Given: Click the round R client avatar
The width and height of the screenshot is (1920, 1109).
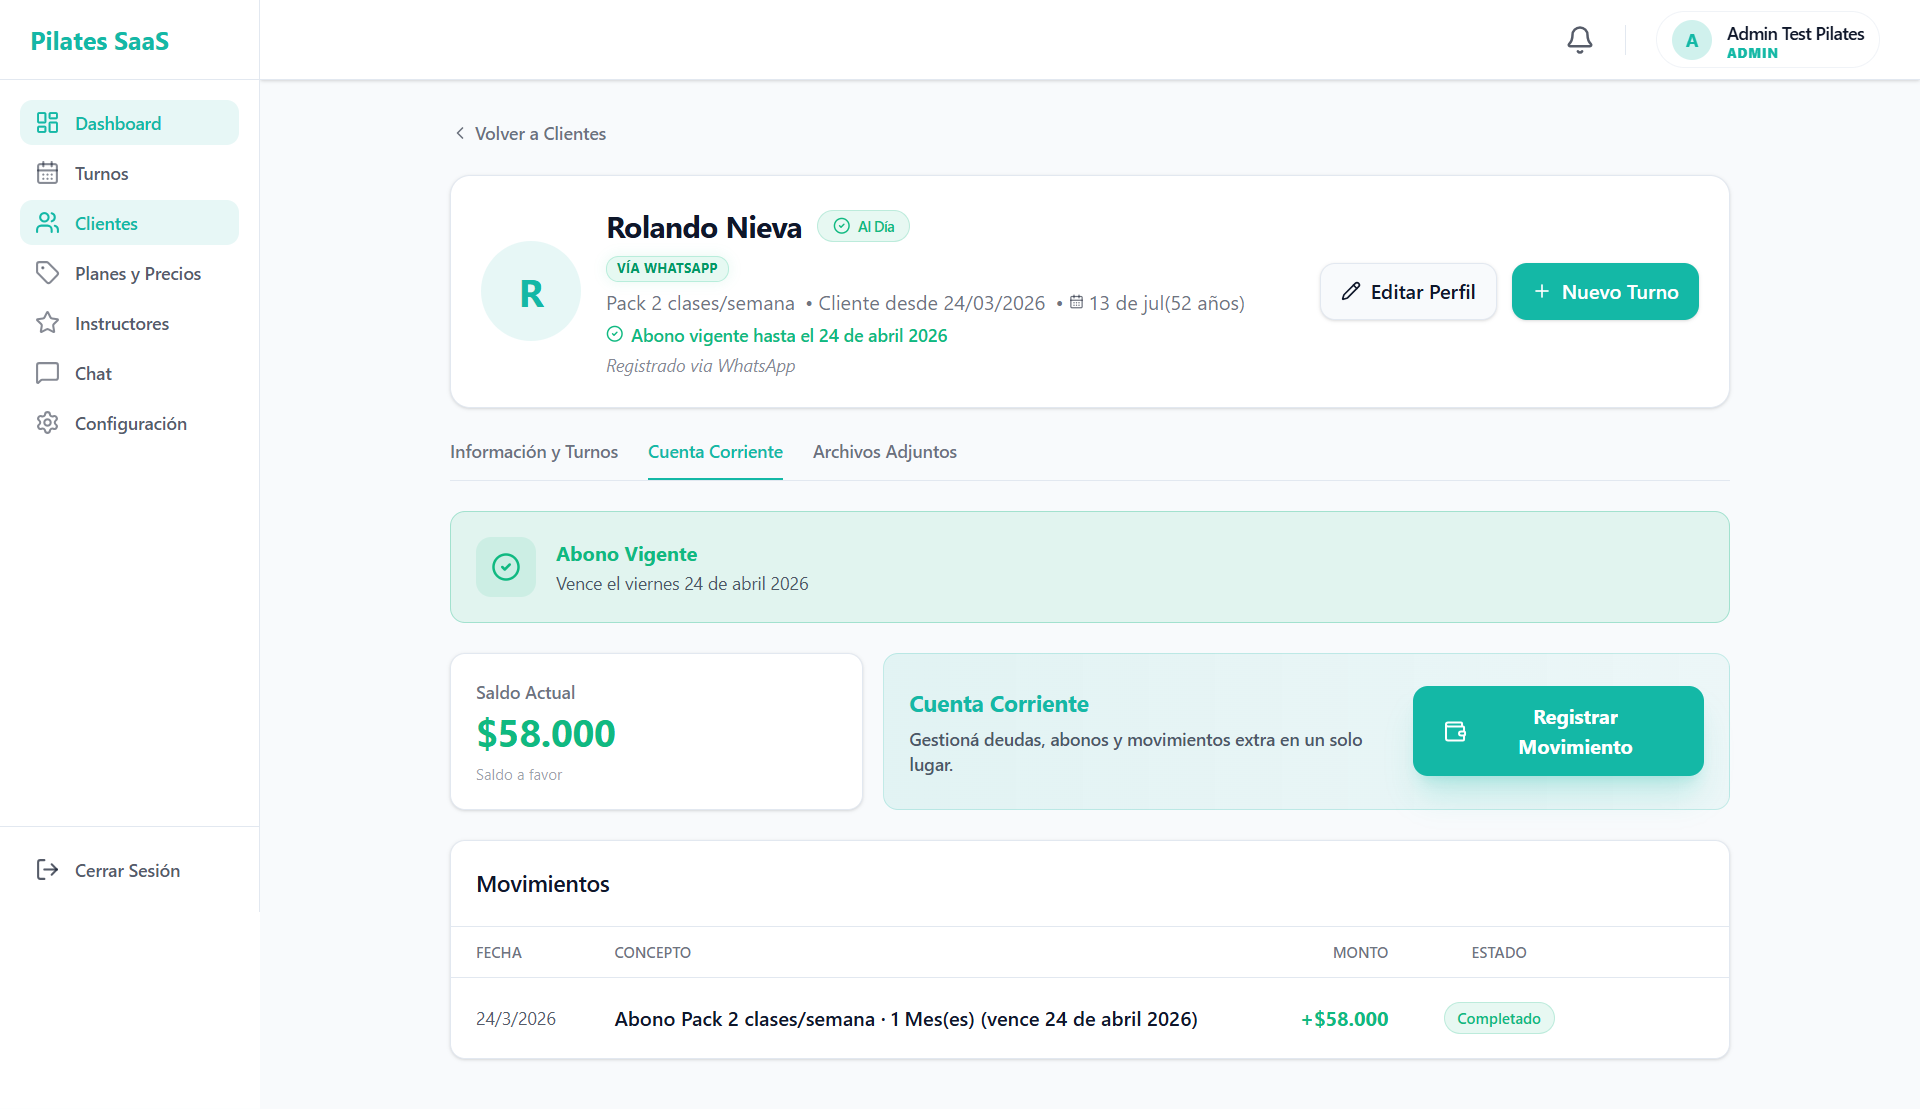Looking at the screenshot, I should [531, 292].
